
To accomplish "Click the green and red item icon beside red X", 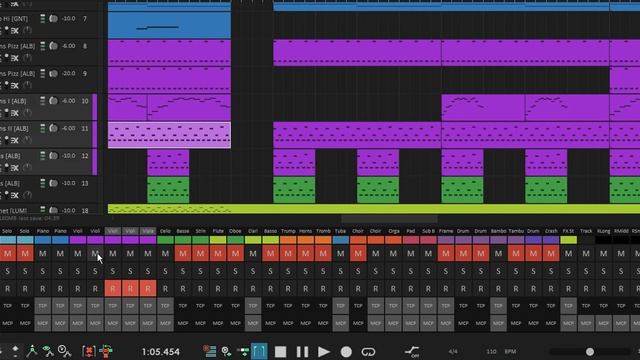I will [x=106, y=351].
